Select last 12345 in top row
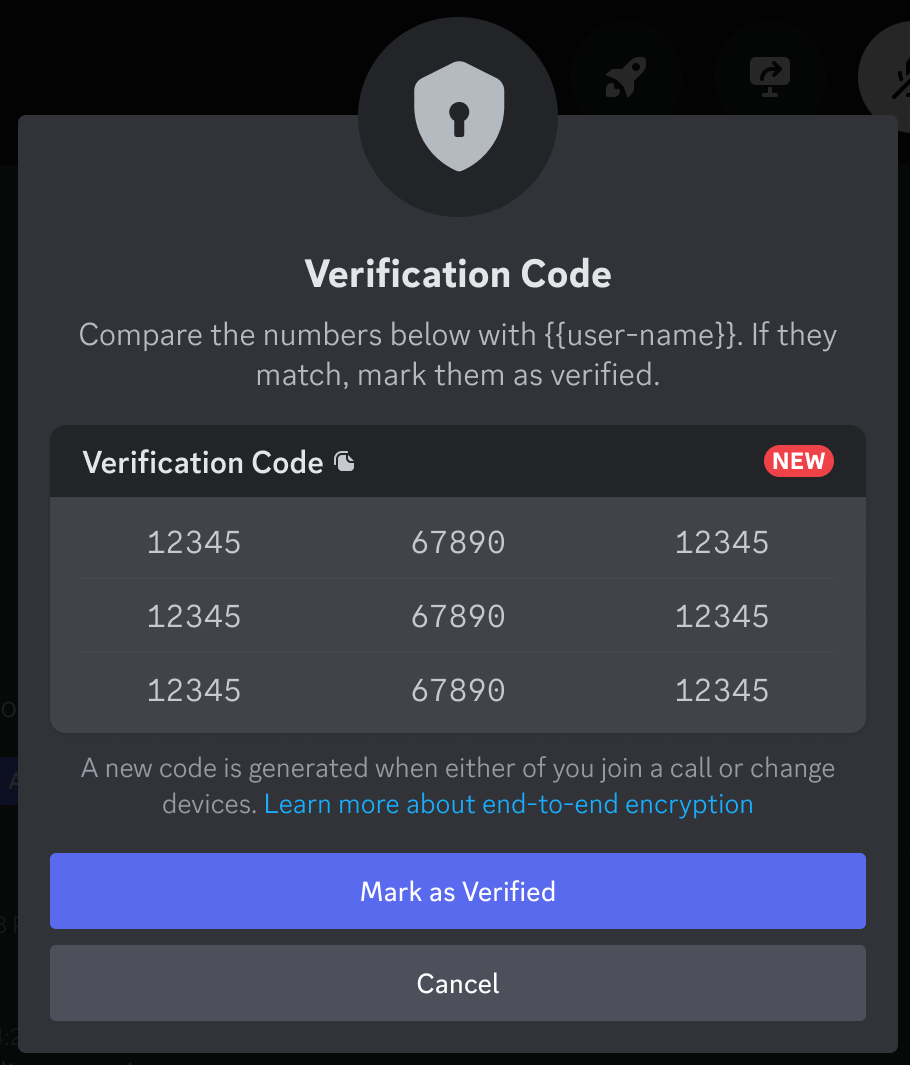This screenshot has width=910, height=1065. [x=722, y=543]
